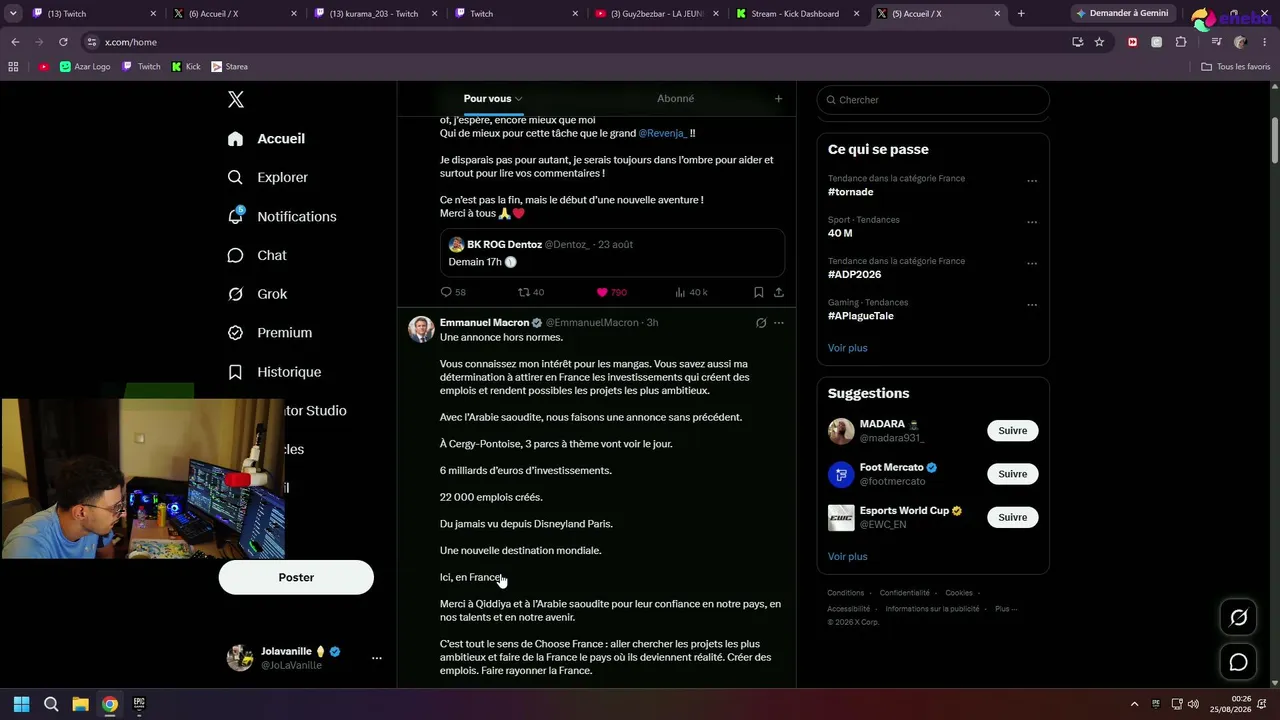Open more options on Emmanuel Macron's tweet
This screenshot has width=1280, height=720.
779,323
